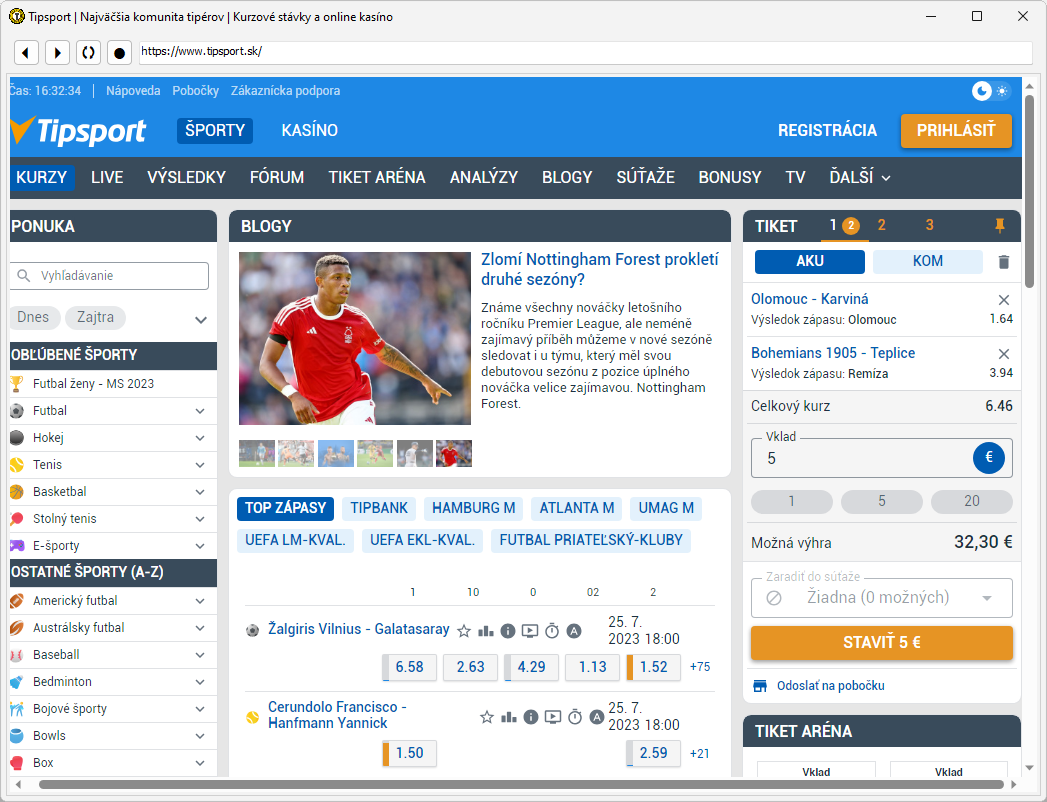Screen dimensions: 1047x802
Task: Click the euro currency icon in Vklad
Action: pyautogui.click(x=989, y=458)
